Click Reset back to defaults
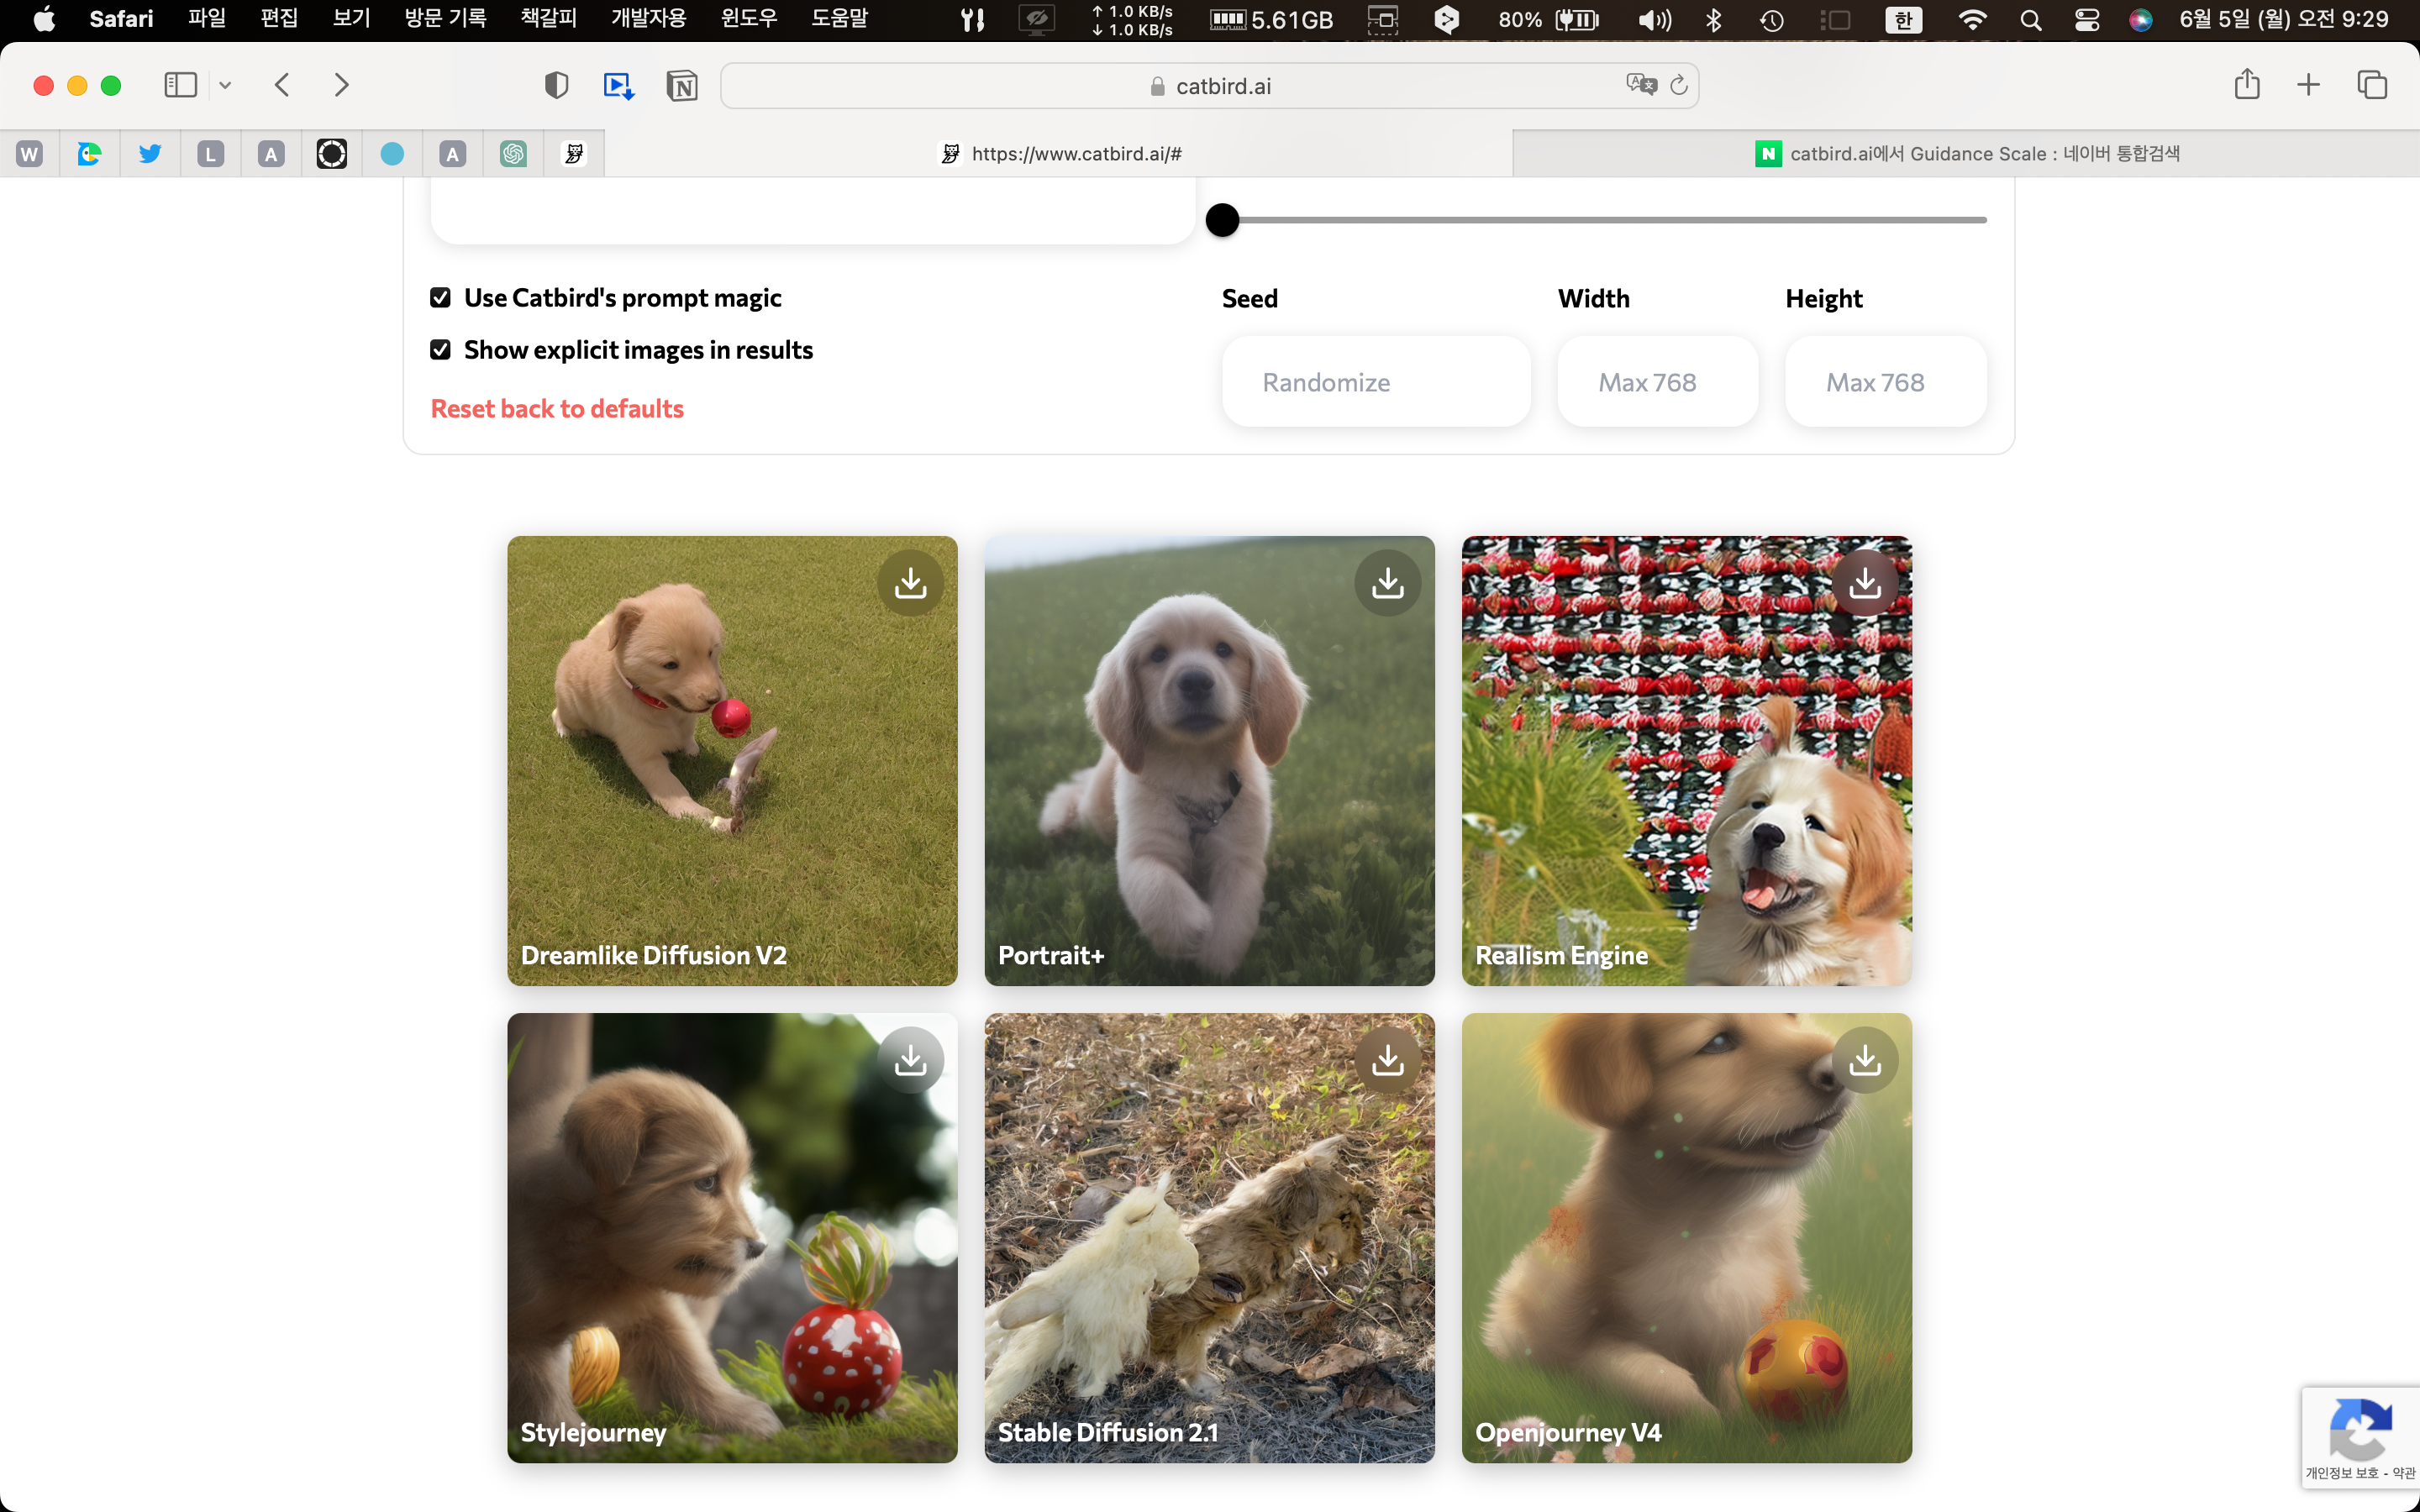Viewport: 2420px width, 1512px height. [557, 409]
